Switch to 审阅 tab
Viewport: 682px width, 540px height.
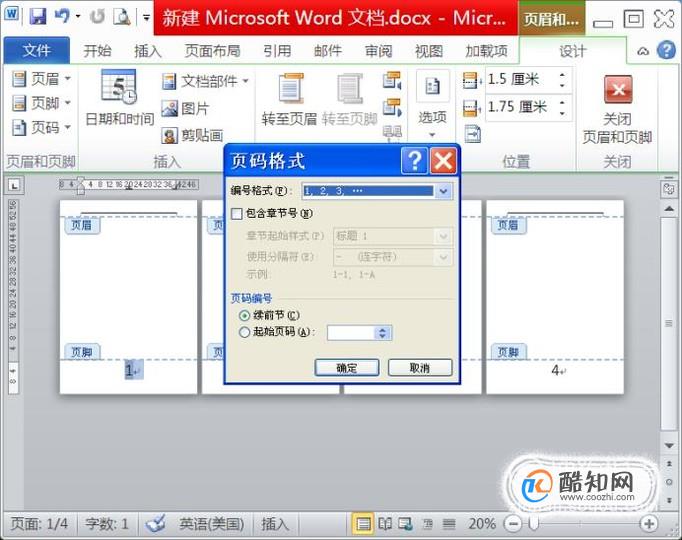tap(378, 51)
